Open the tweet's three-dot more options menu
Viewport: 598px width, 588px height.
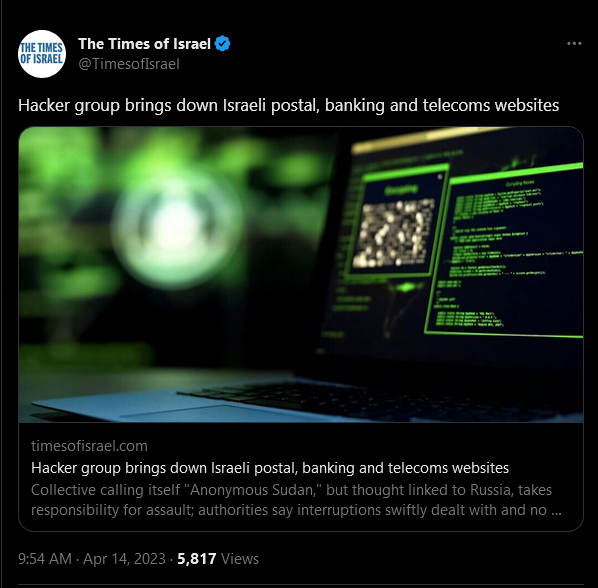click(x=574, y=44)
